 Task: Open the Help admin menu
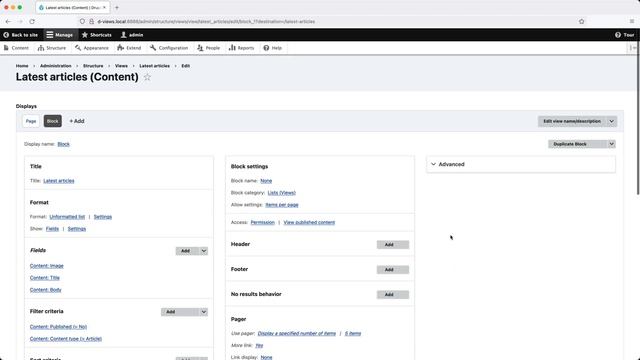[x=273, y=48]
